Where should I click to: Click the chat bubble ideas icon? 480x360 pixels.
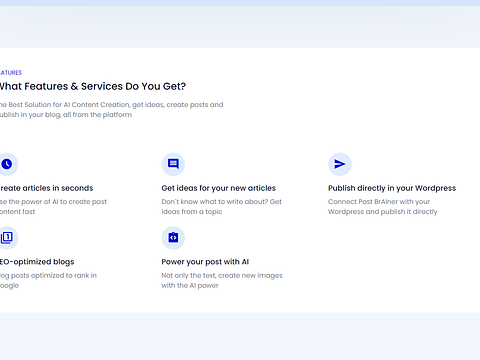tap(173, 164)
